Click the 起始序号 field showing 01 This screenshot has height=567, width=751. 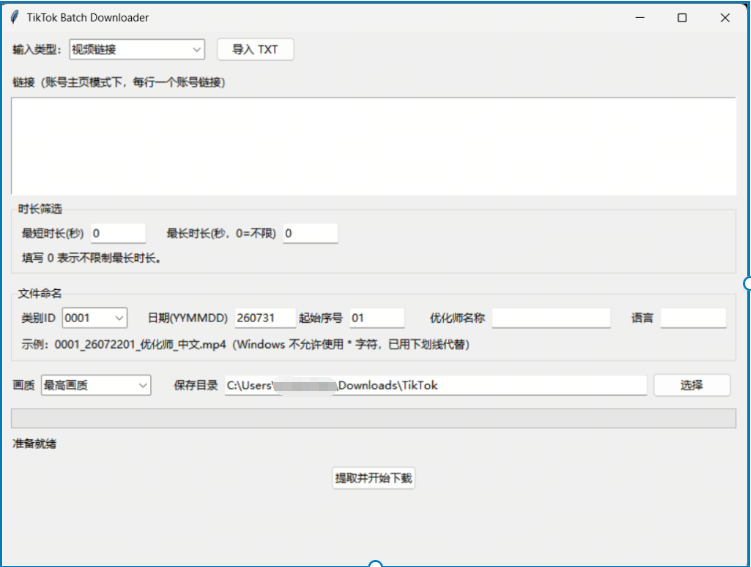377,318
